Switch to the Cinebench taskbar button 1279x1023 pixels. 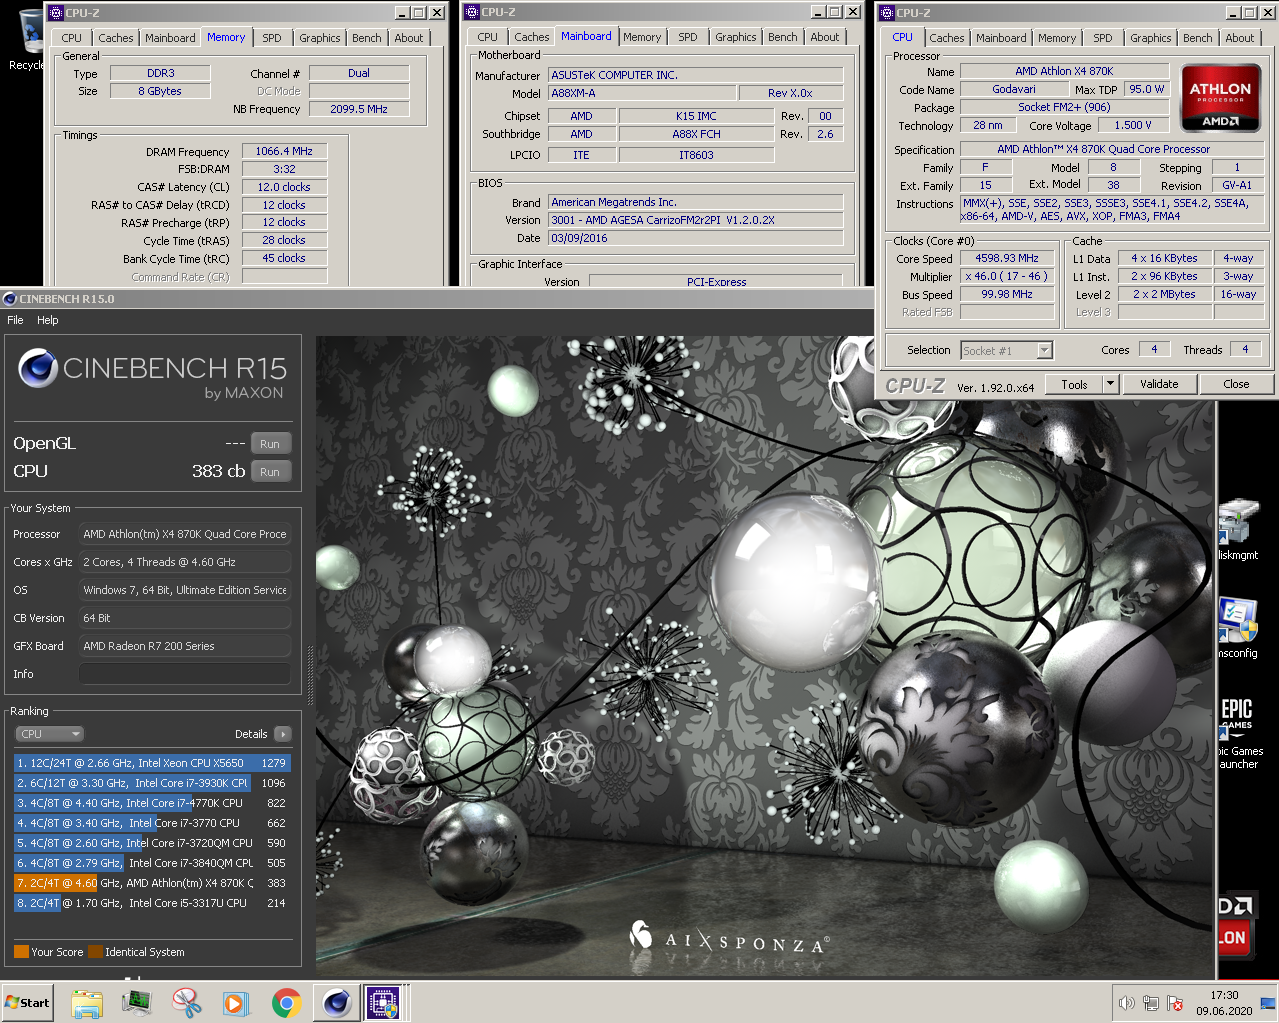[x=336, y=1002]
